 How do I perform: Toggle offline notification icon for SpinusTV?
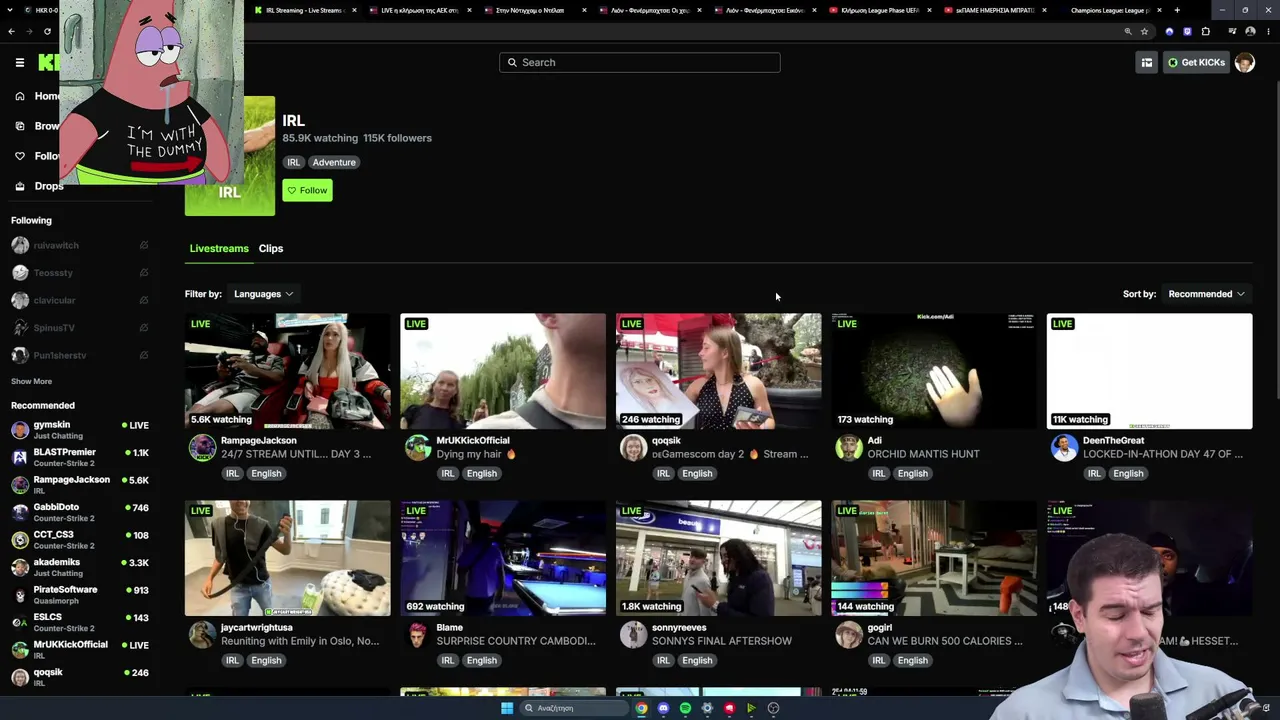point(144,327)
